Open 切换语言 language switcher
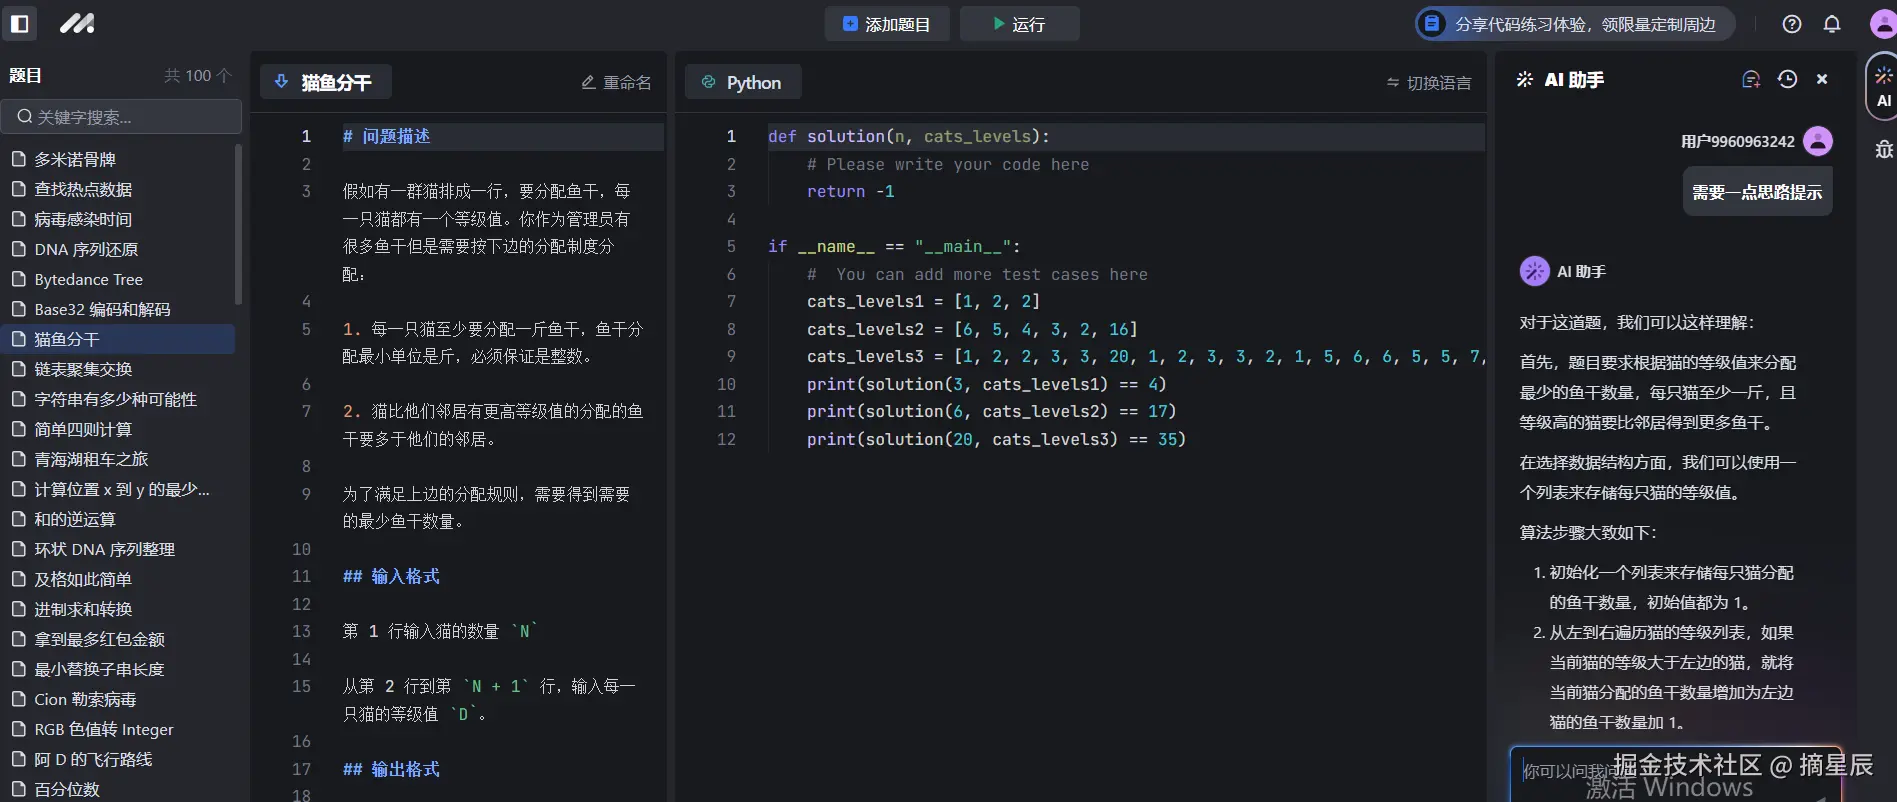 [x=1428, y=83]
